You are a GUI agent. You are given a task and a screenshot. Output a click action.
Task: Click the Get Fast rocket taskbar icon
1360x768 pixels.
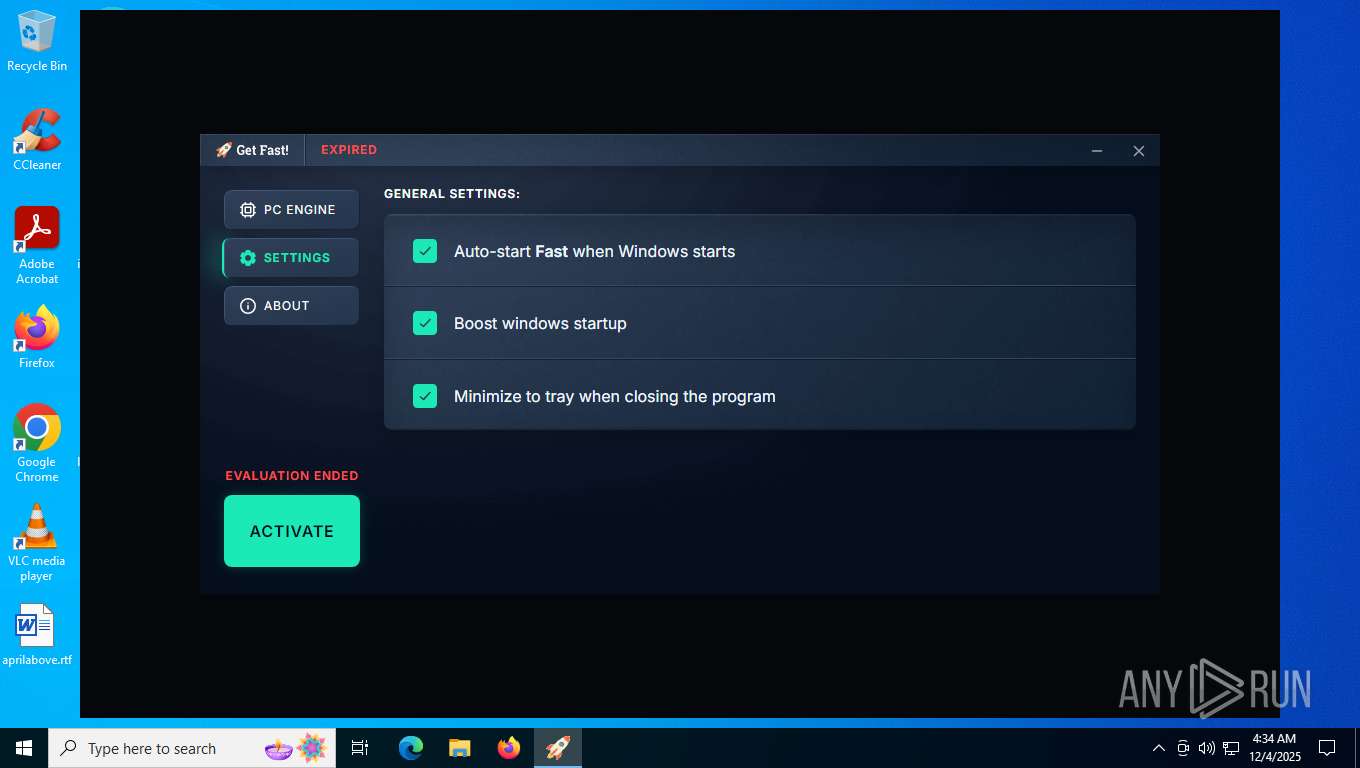pyautogui.click(x=558, y=748)
